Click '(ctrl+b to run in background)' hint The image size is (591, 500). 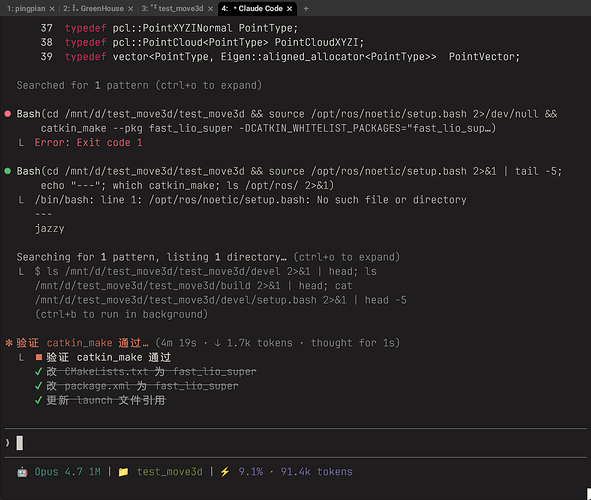click(x=121, y=314)
